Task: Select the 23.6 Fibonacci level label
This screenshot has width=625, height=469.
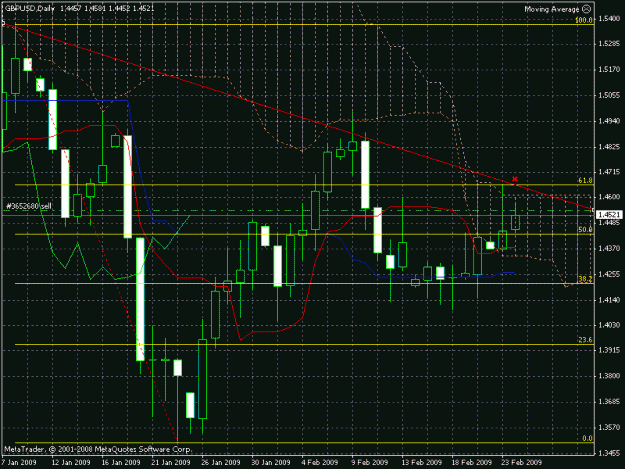Action: point(585,340)
